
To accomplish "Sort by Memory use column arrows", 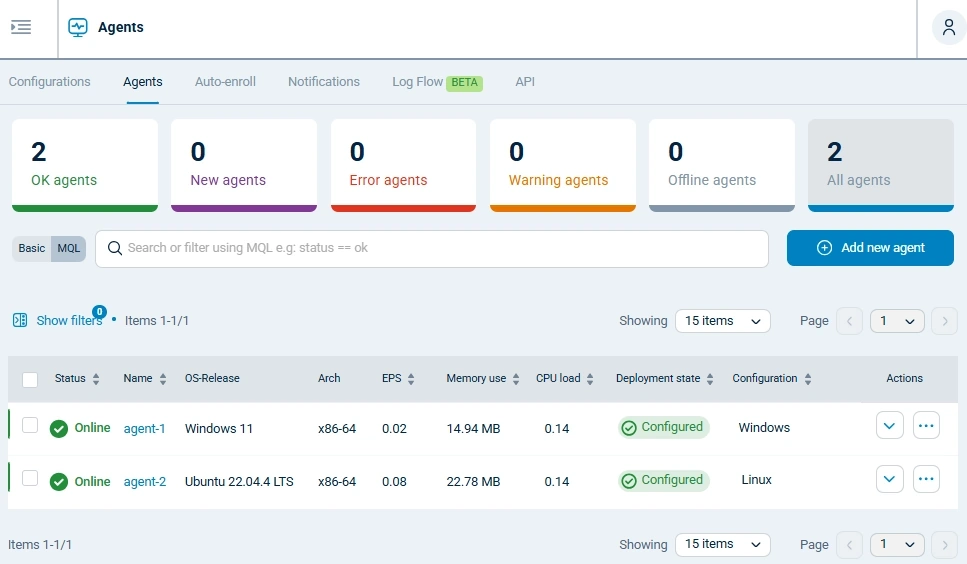I will (x=516, y=379).
